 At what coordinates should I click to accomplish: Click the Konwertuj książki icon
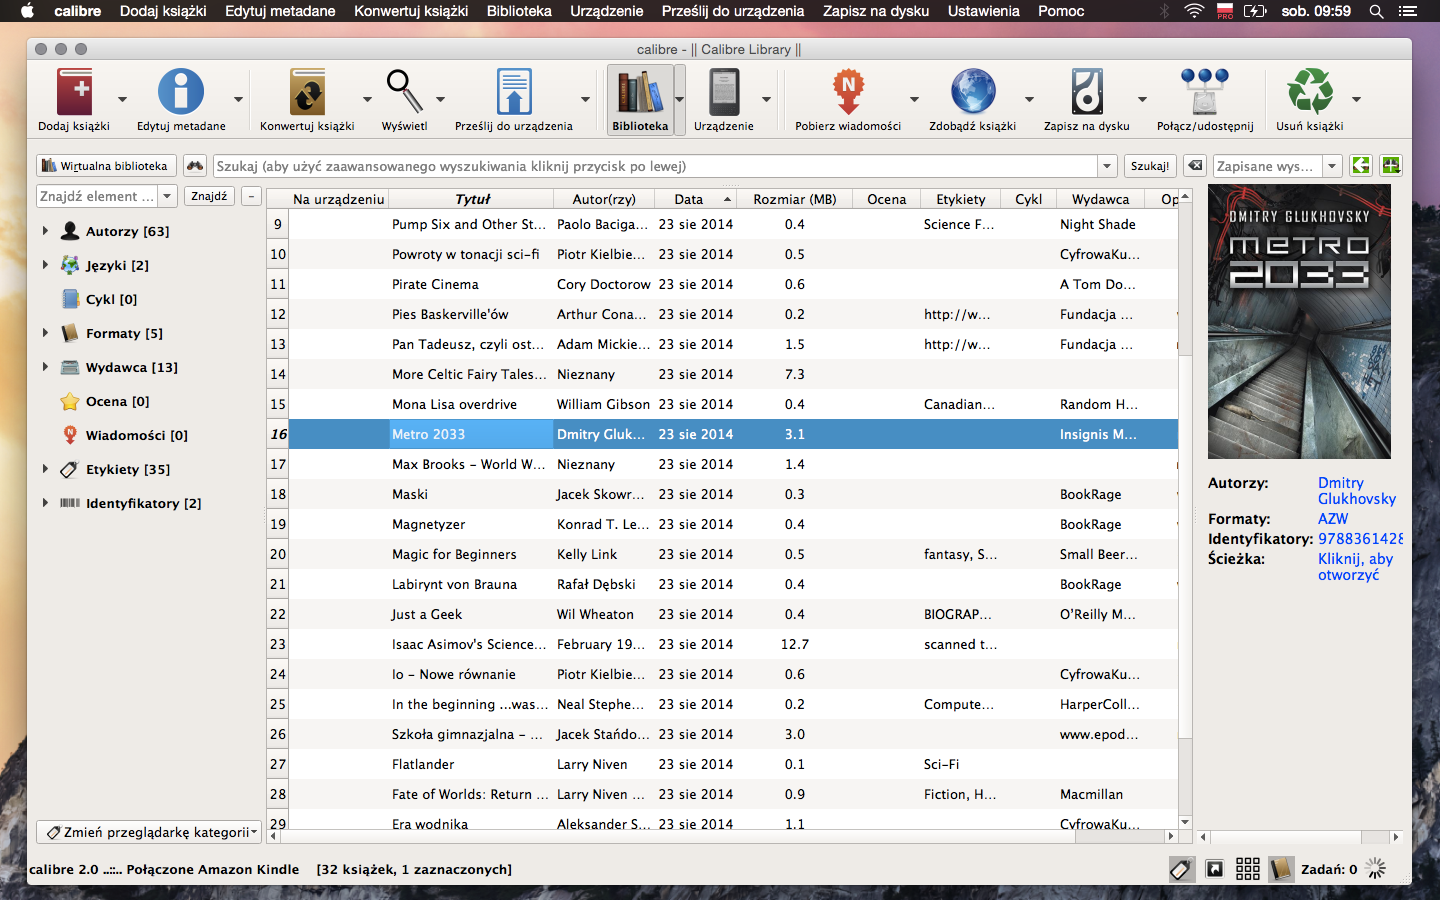pos(307,92)
